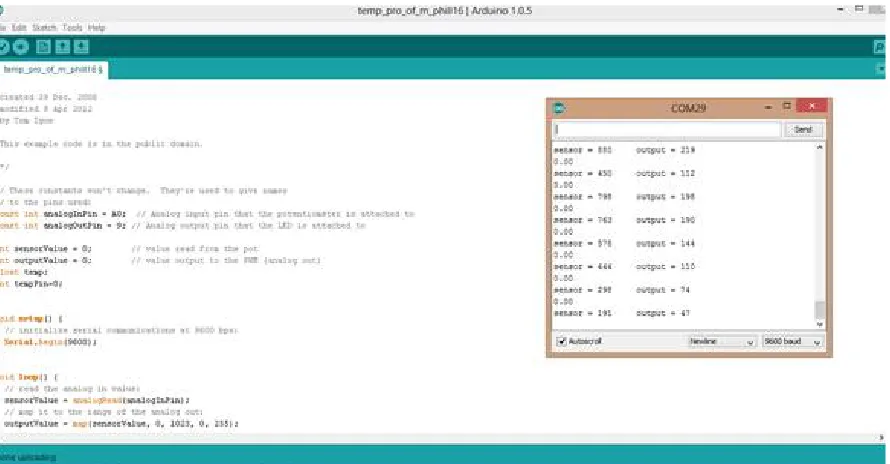Viewport: 890px width, 464px height.
Task: Open the Help menu
Action: click(96, 27)
